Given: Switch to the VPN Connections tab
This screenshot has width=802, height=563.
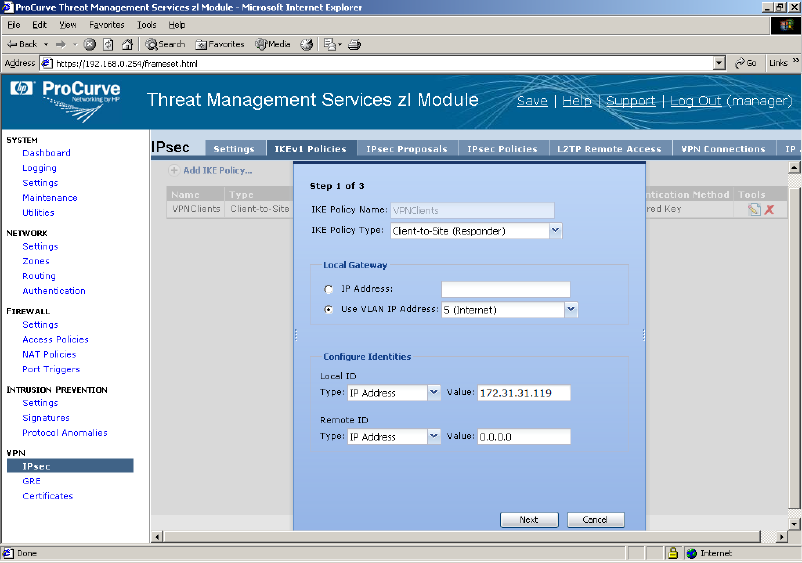Looking at the screenshot, I should (x=723, y=149).
